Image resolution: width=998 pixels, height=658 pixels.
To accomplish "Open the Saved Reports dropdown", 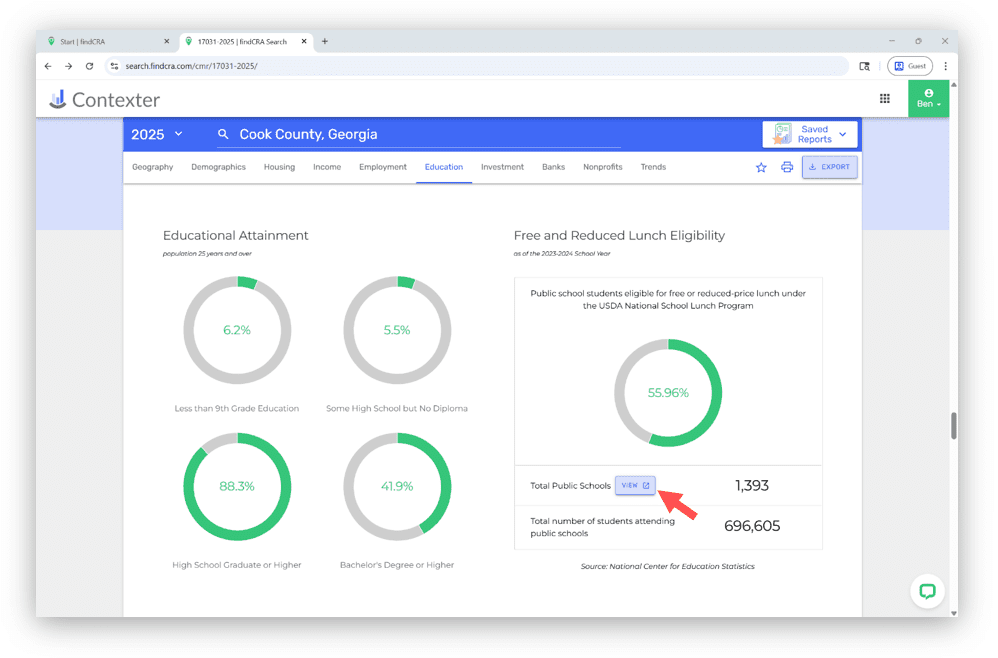I will (x=810, y=134).
